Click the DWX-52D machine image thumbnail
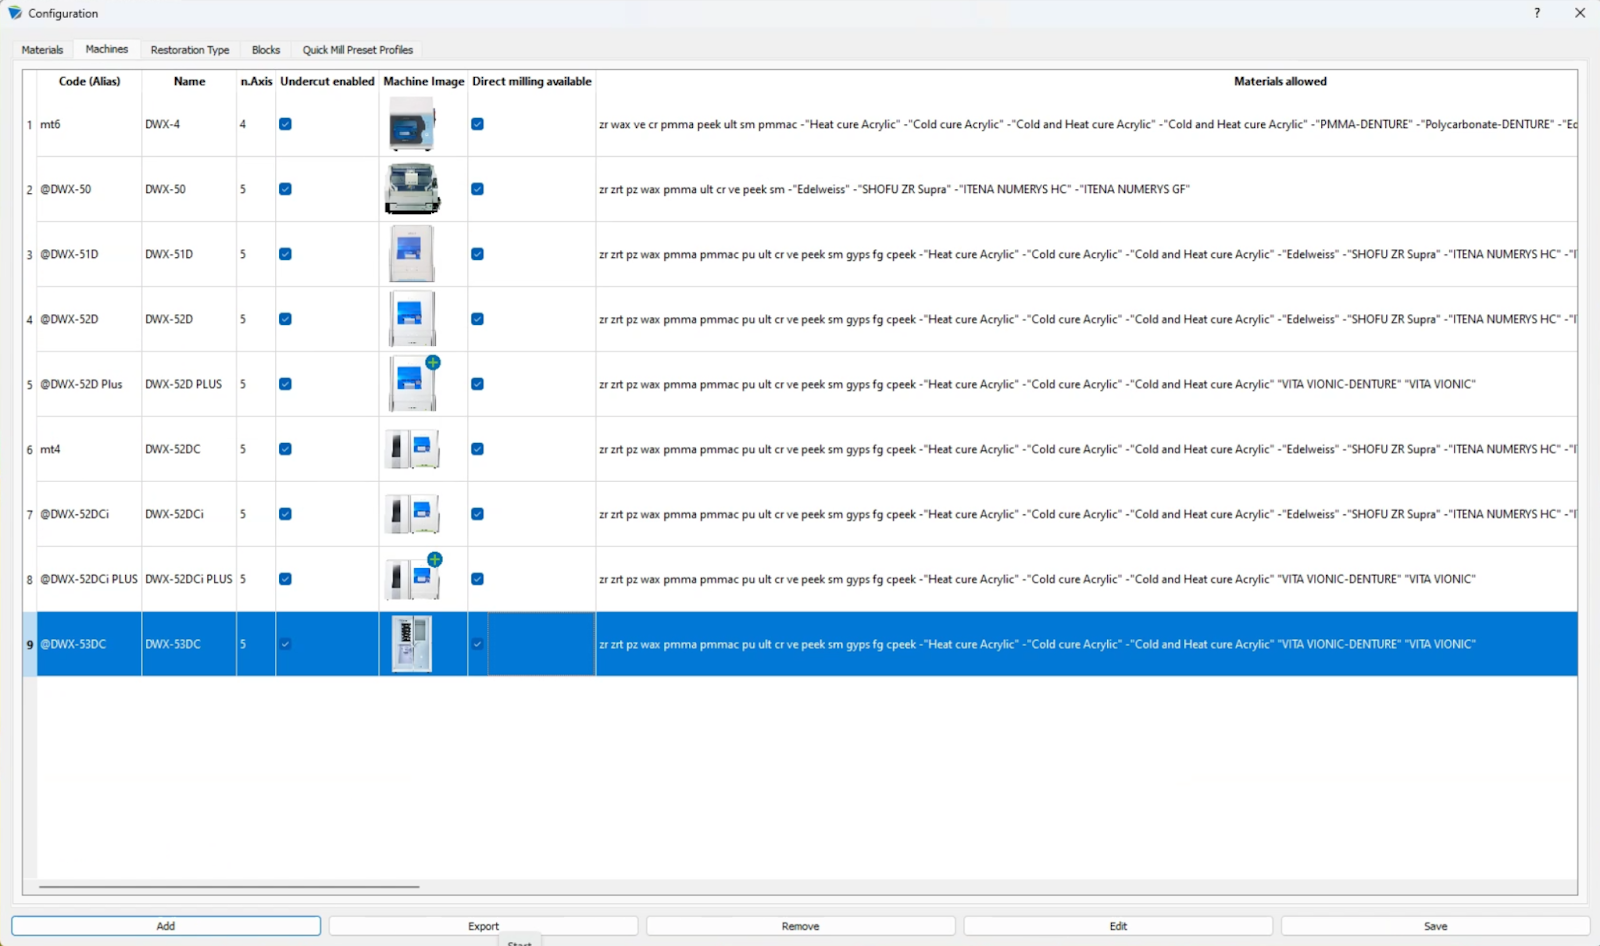1600x946 pixels. click(x=411, y=319)
